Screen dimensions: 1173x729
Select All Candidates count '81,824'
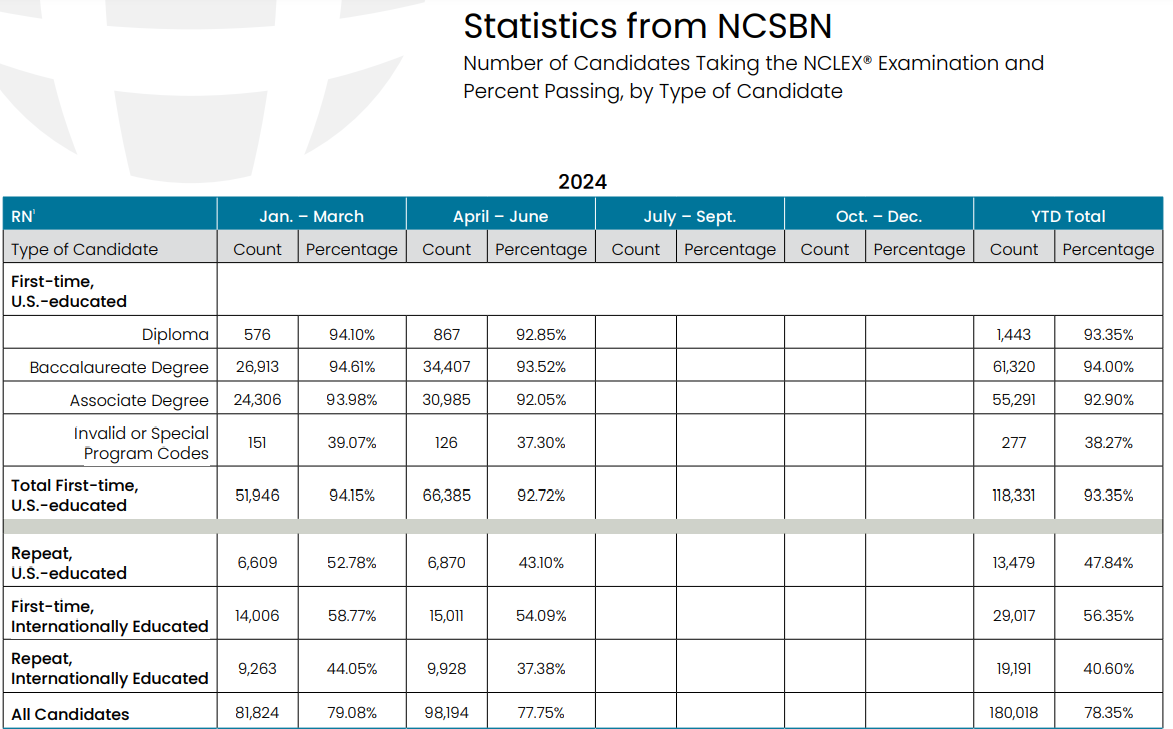[257, 713]
